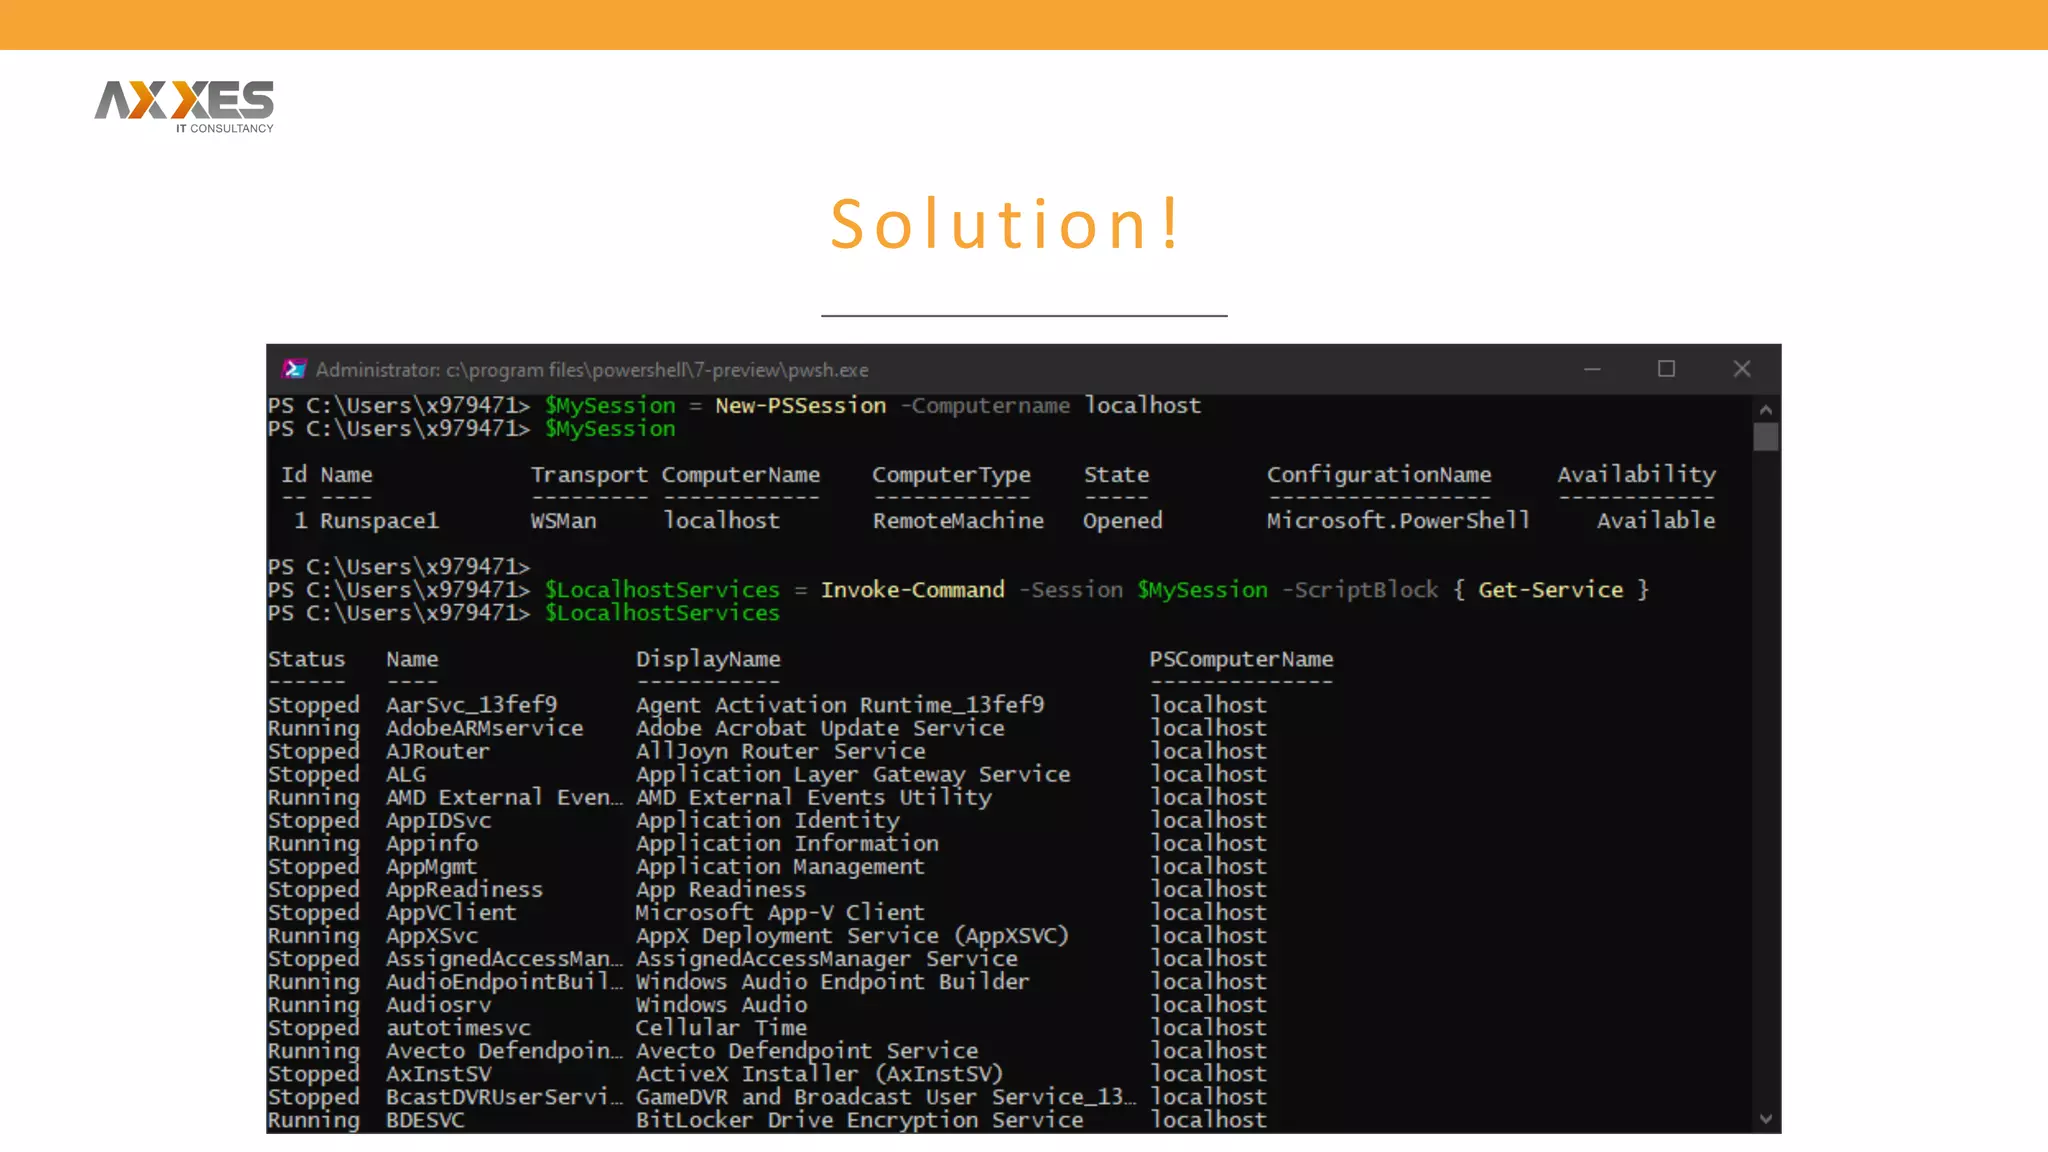Click the PSComputerName column header
2048x1152 pixels.
pos(1240,660)
